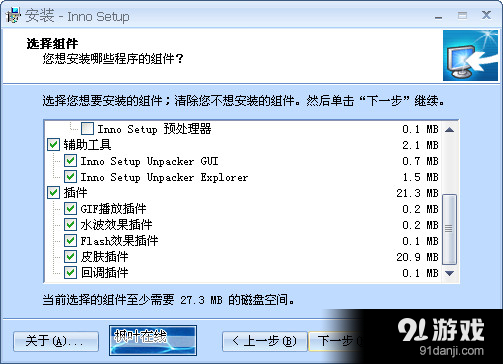Close the installer window
This screenshot has width=503, height=364.
tap(486, 15)
